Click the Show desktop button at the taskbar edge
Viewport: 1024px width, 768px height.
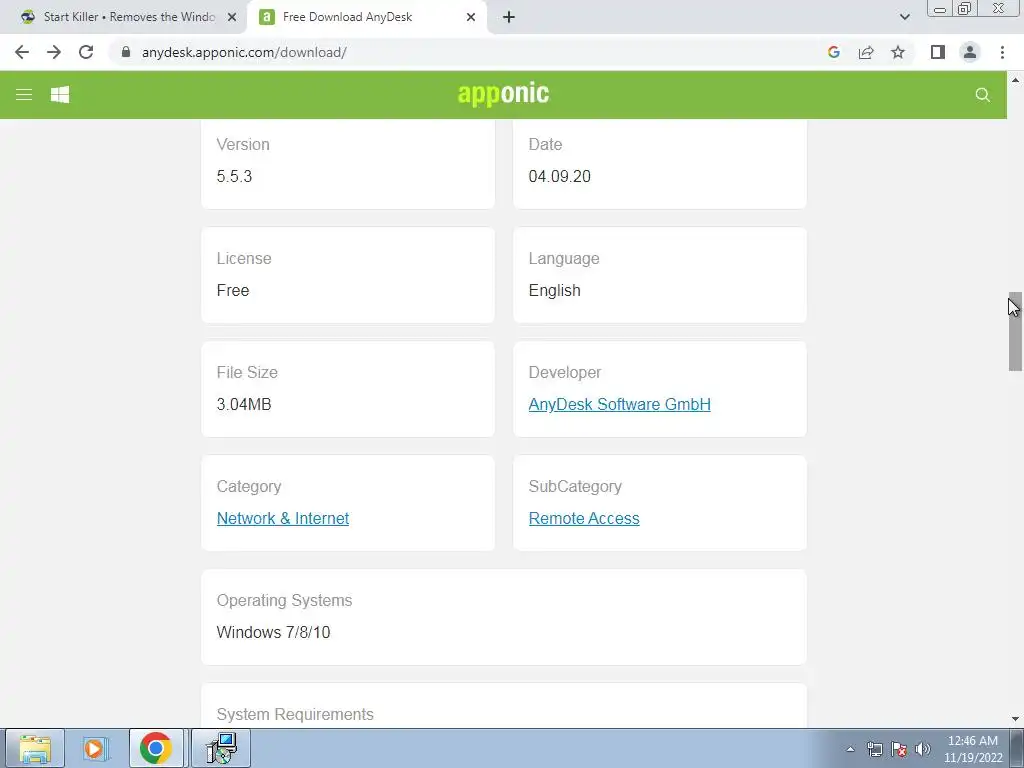coord(1017,748)
